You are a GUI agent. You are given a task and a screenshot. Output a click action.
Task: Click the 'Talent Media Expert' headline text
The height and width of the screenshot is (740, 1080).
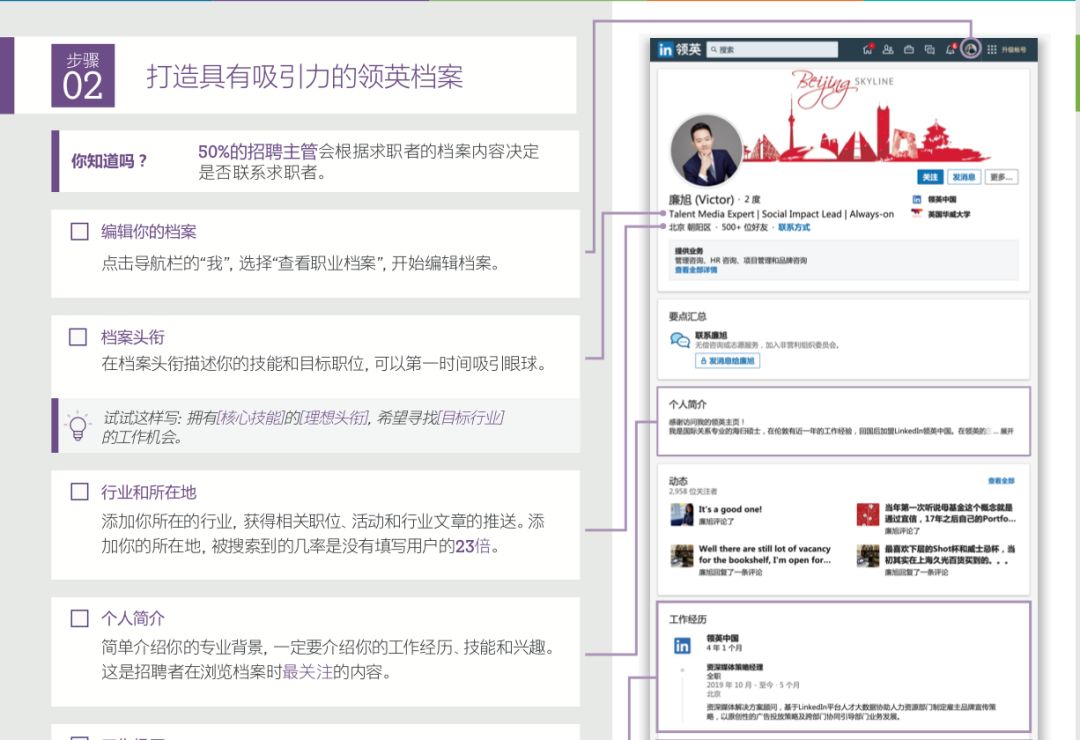pos(781,214)
